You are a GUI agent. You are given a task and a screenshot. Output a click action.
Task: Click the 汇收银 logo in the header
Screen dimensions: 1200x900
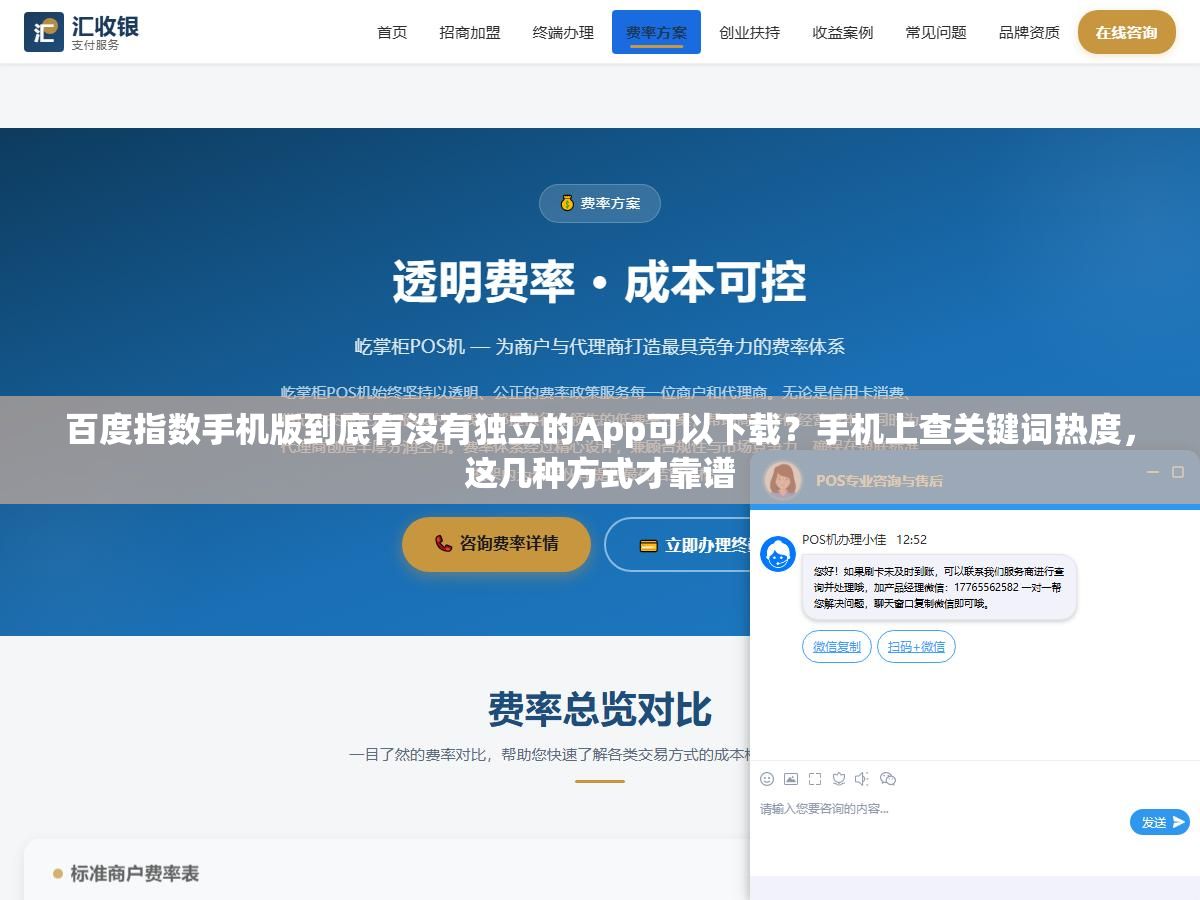(81, 32)
